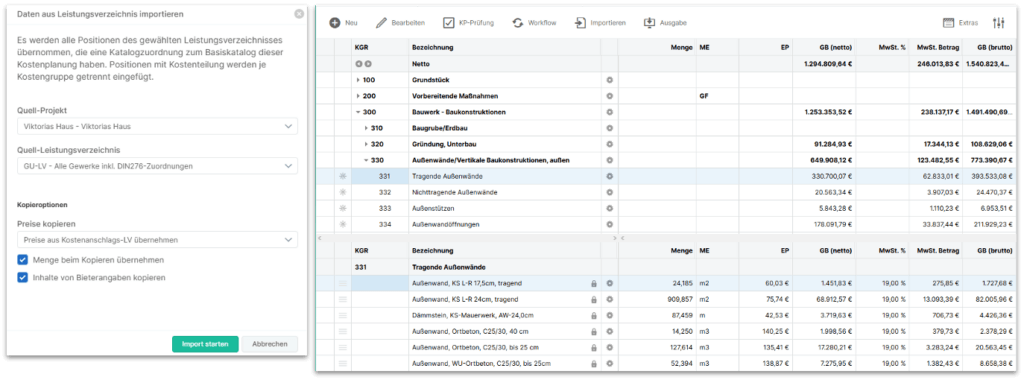The height and width of the screenshot is (380, 1024).
Task: Click the Import starten button
Action: click(x=205, y=344)
